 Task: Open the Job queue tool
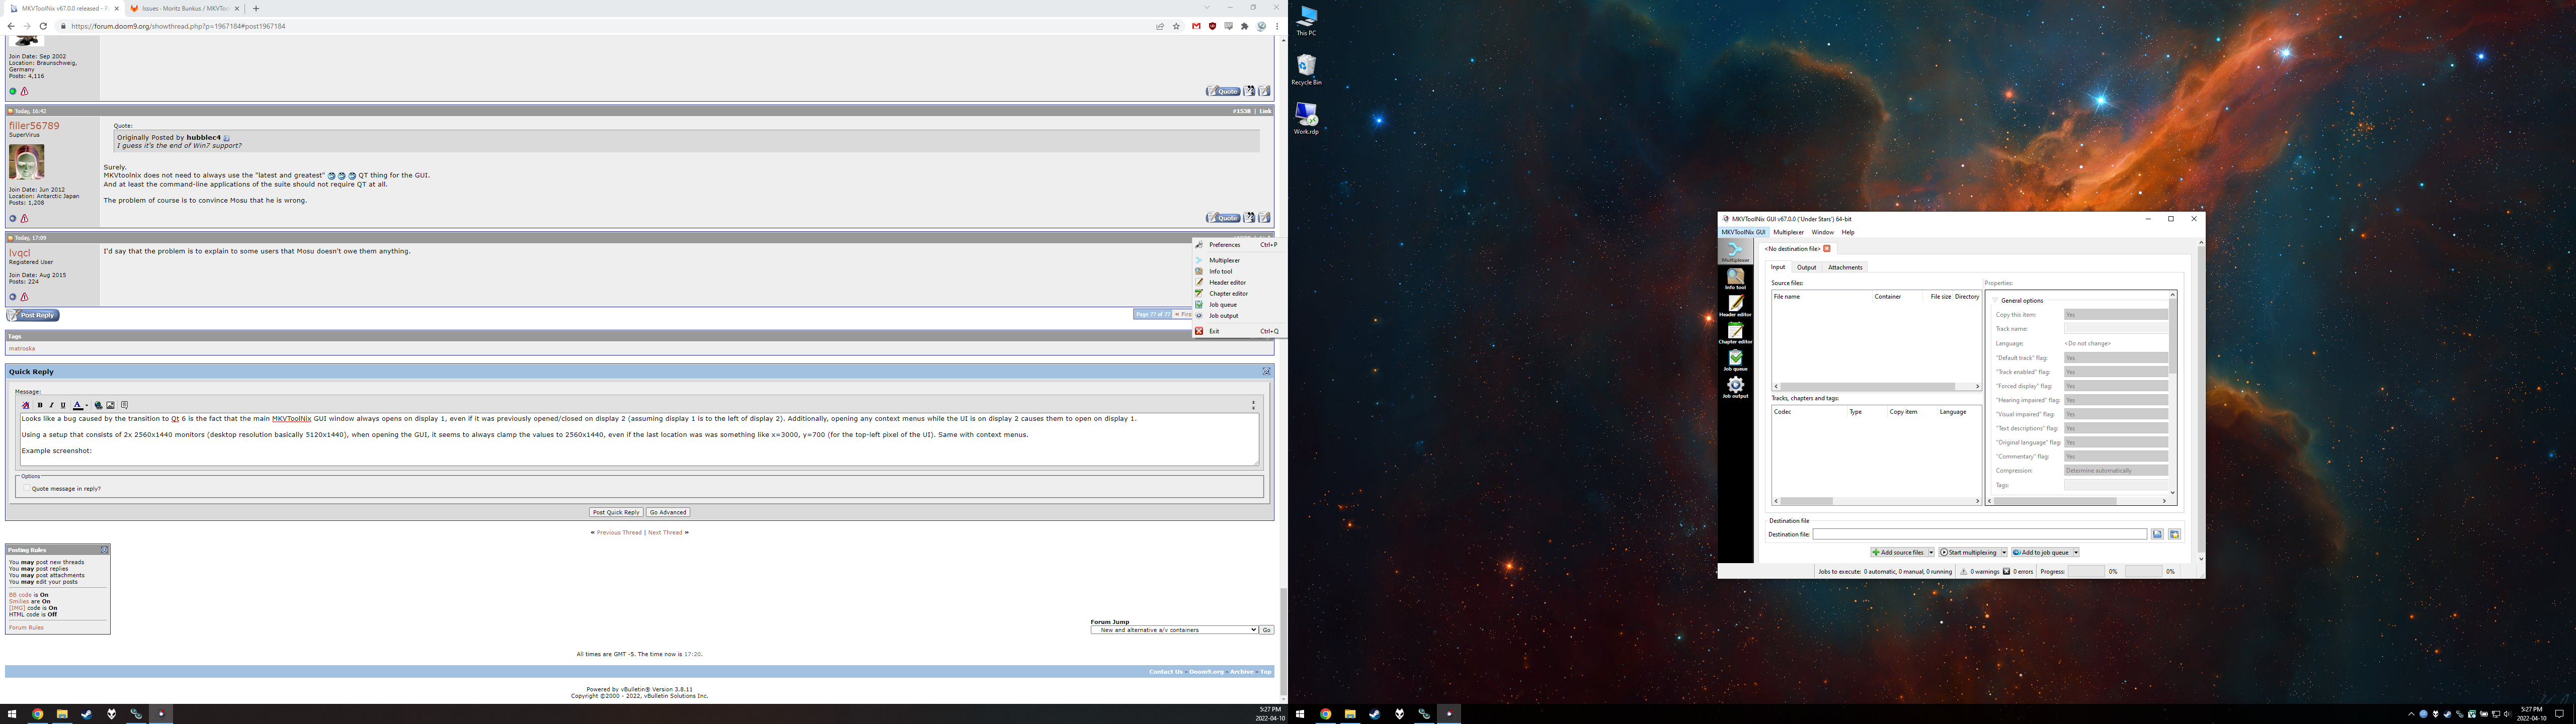pos(1735,359)
